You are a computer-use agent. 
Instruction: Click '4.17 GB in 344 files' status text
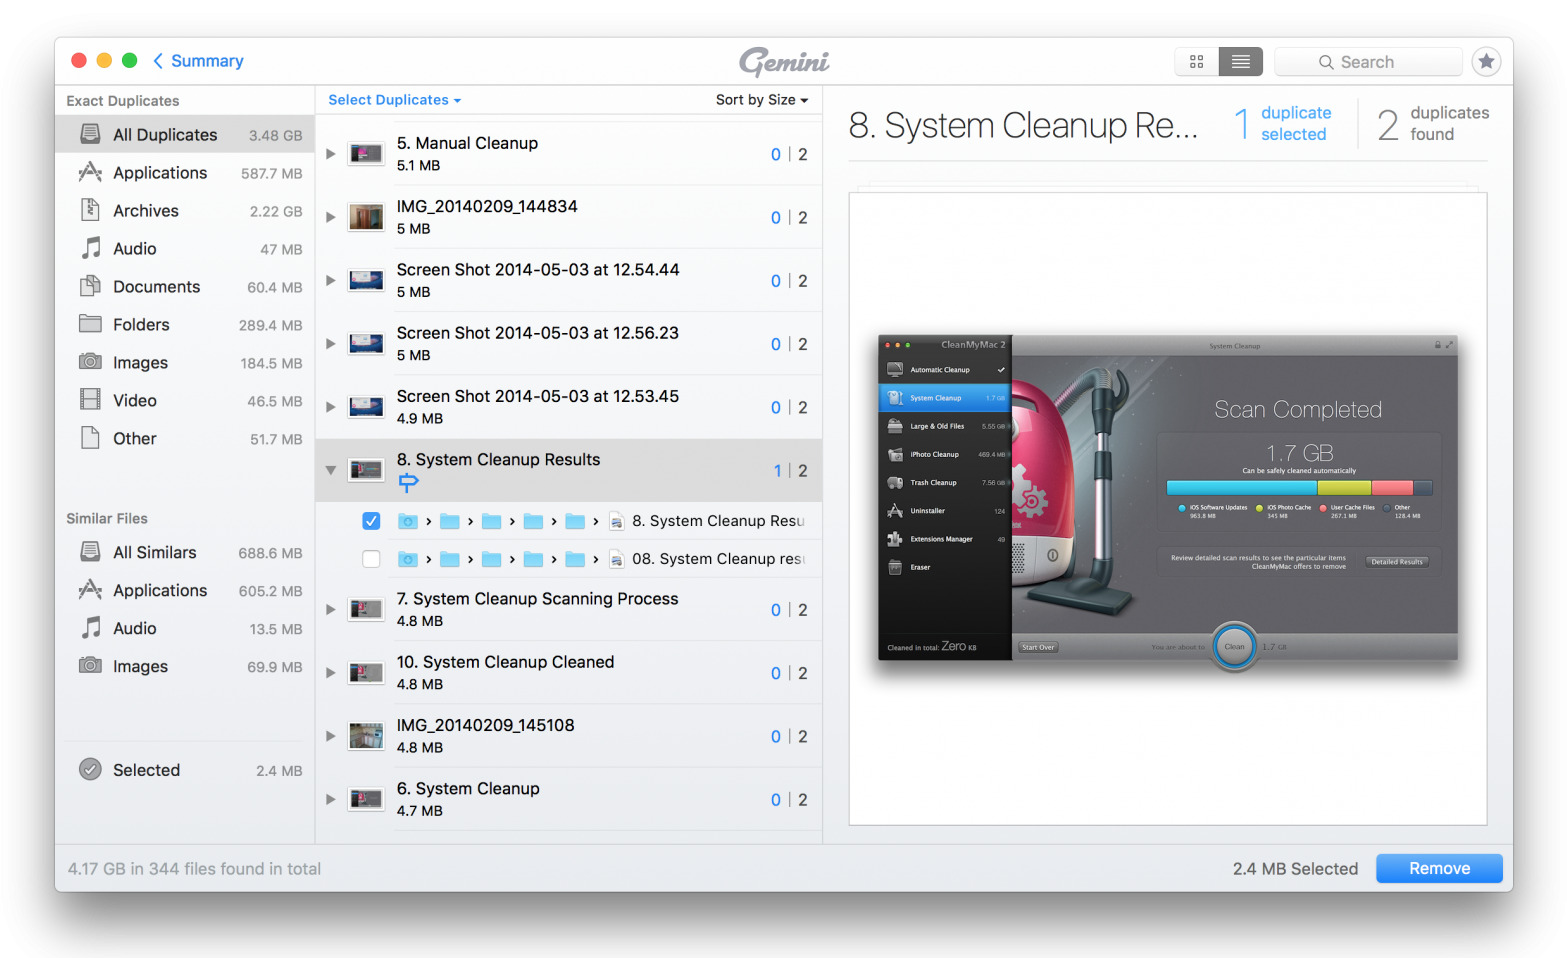pyautogui.click(x=194, y=869)
